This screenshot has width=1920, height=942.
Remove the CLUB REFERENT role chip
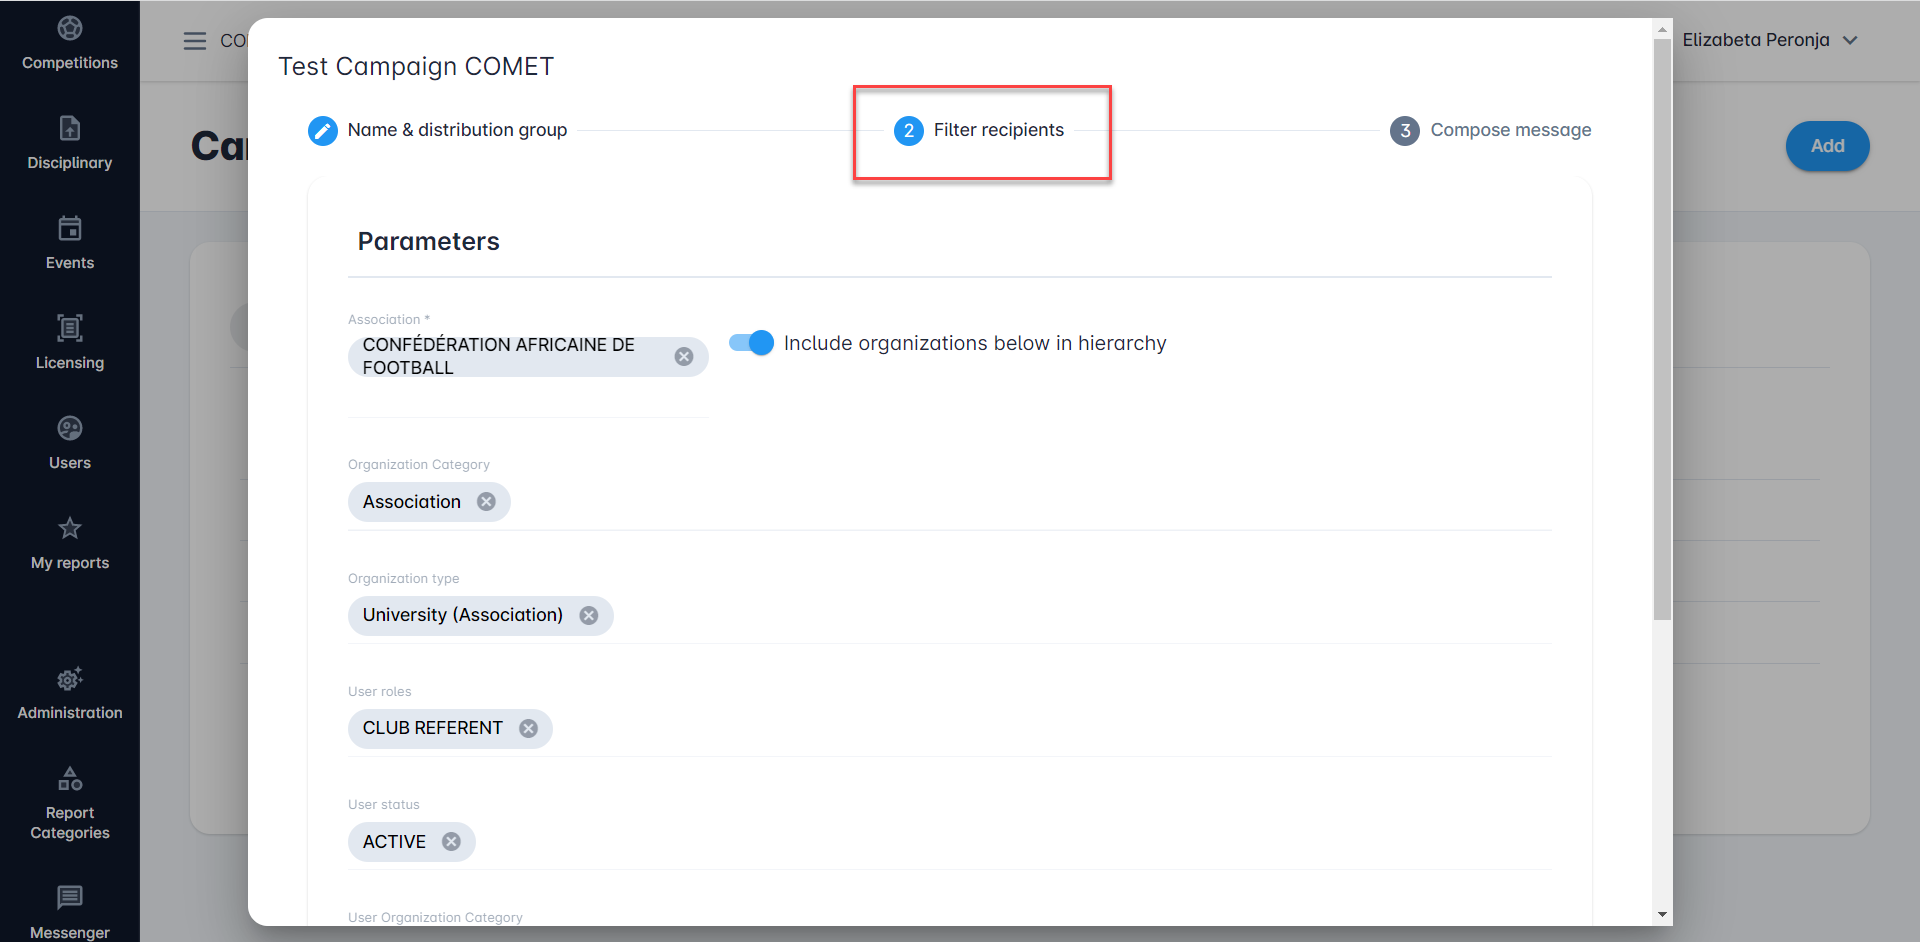pos(529,728)
